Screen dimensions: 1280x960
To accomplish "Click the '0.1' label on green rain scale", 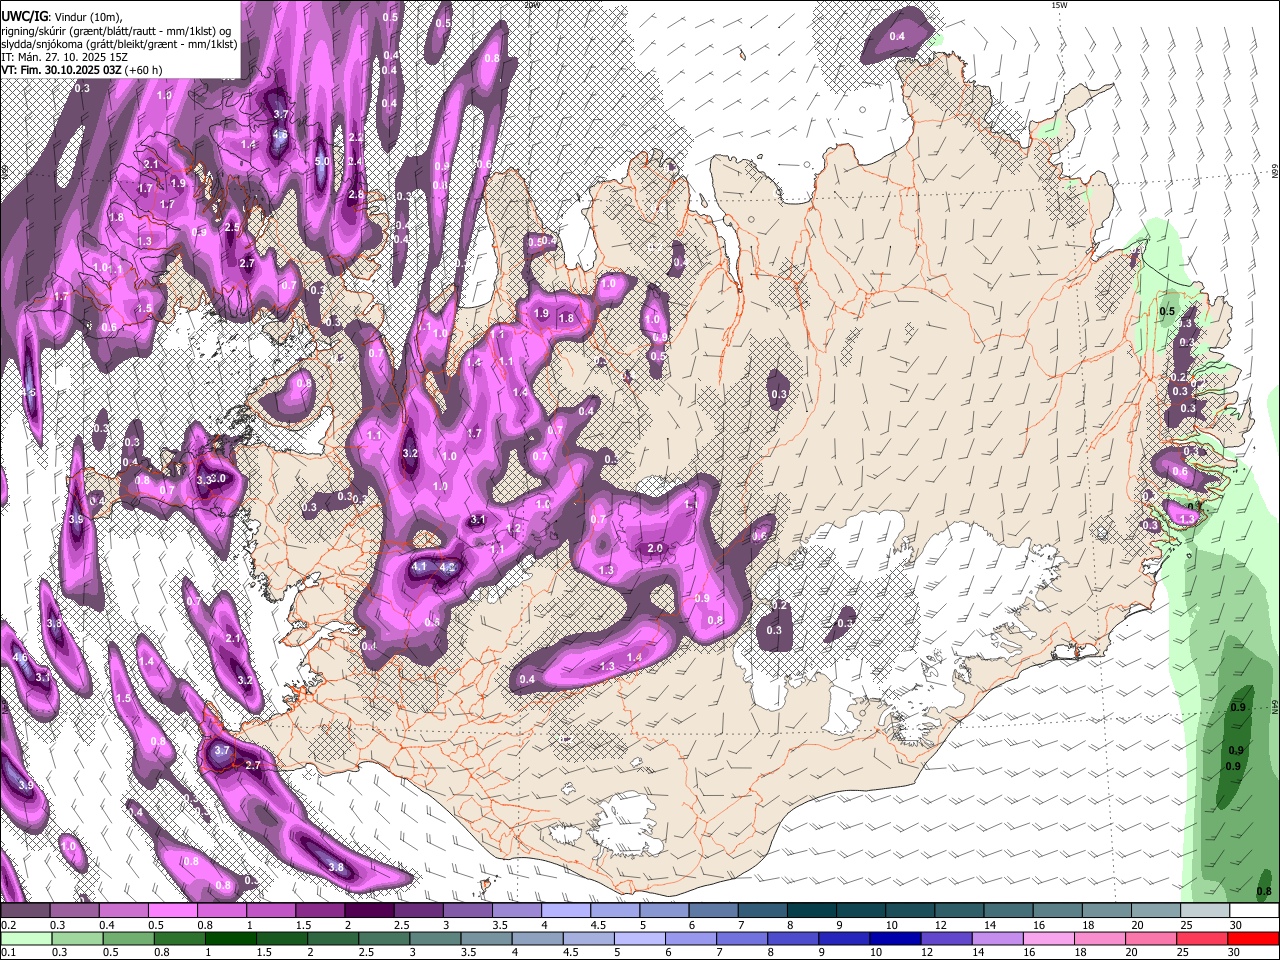I will click(9, 952).
